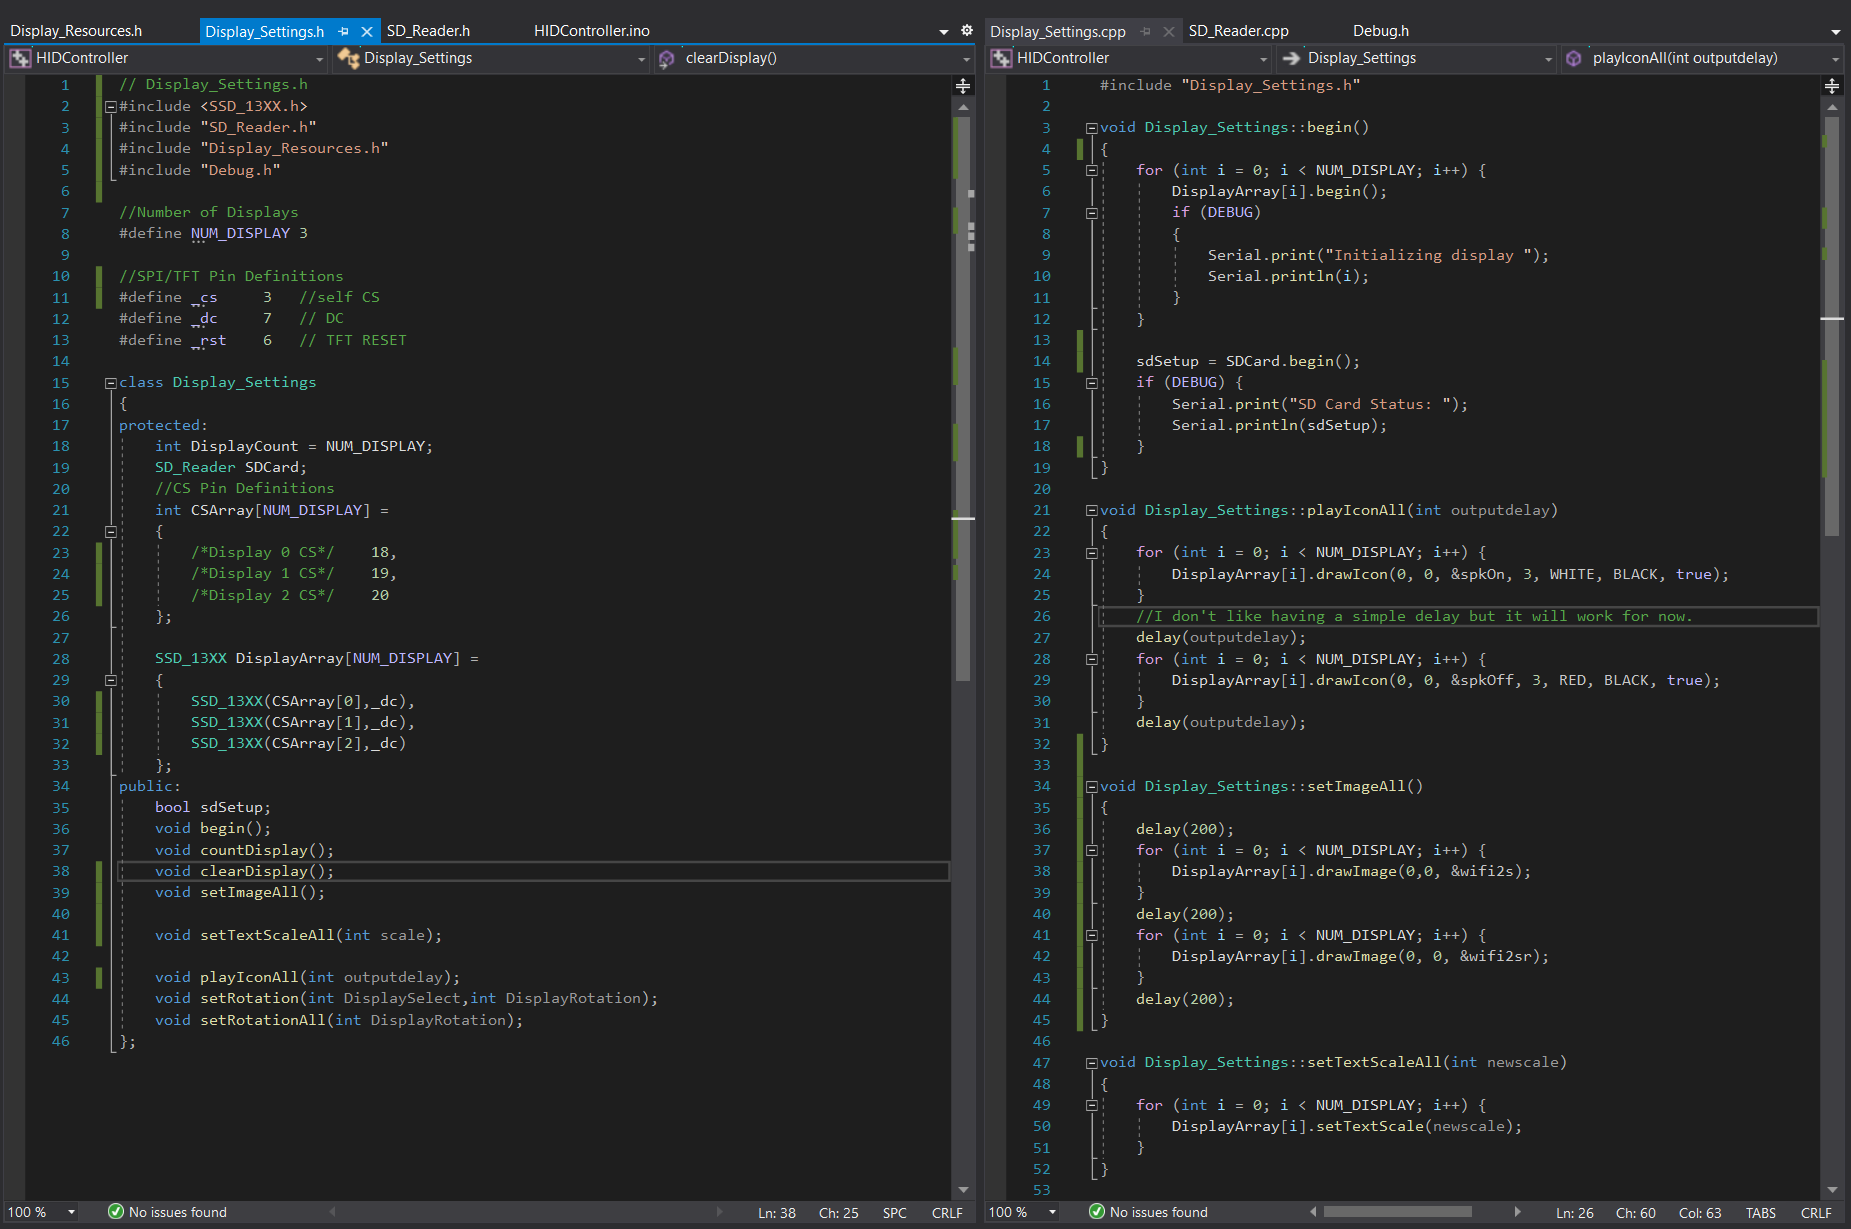1851x1229 pixels.
Task: Click right status bar Ln: 26 indicator
Action: 1575,1213
